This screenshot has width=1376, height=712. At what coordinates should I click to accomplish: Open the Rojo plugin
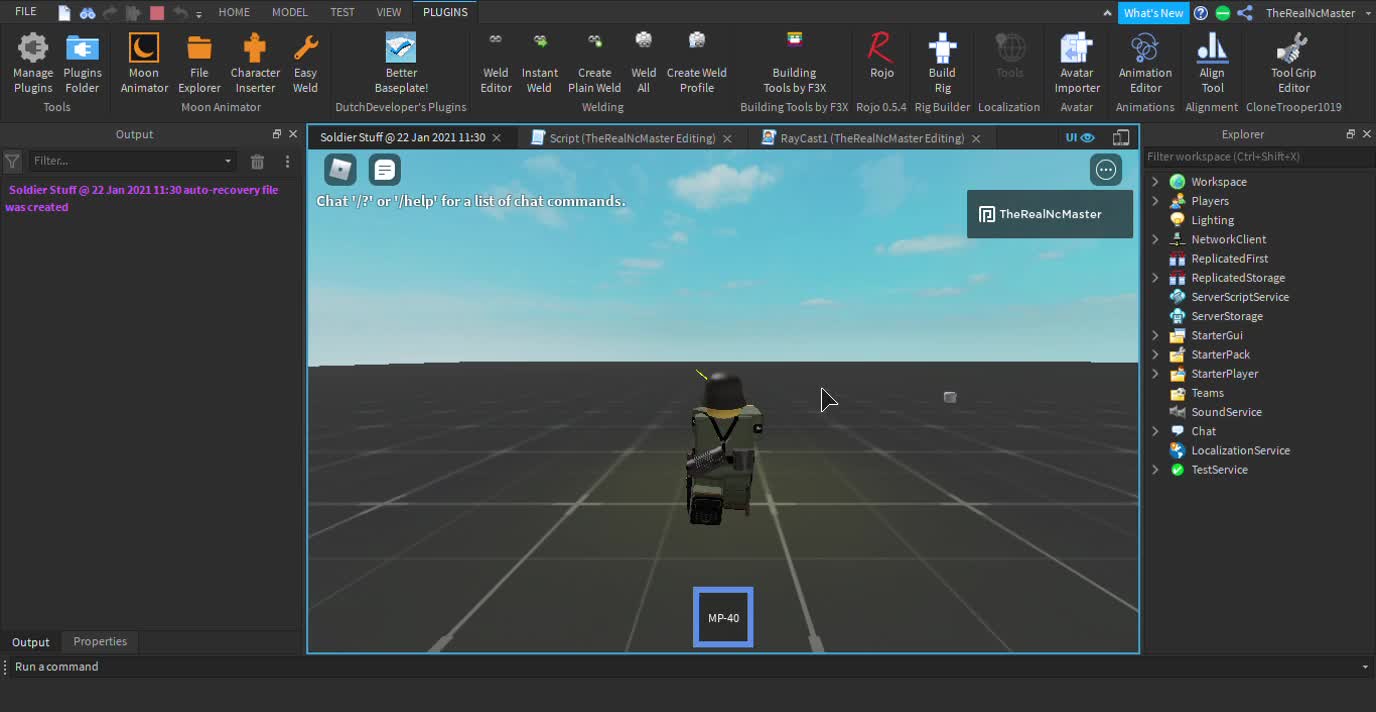pyautogui.click(x=881, y=56)
